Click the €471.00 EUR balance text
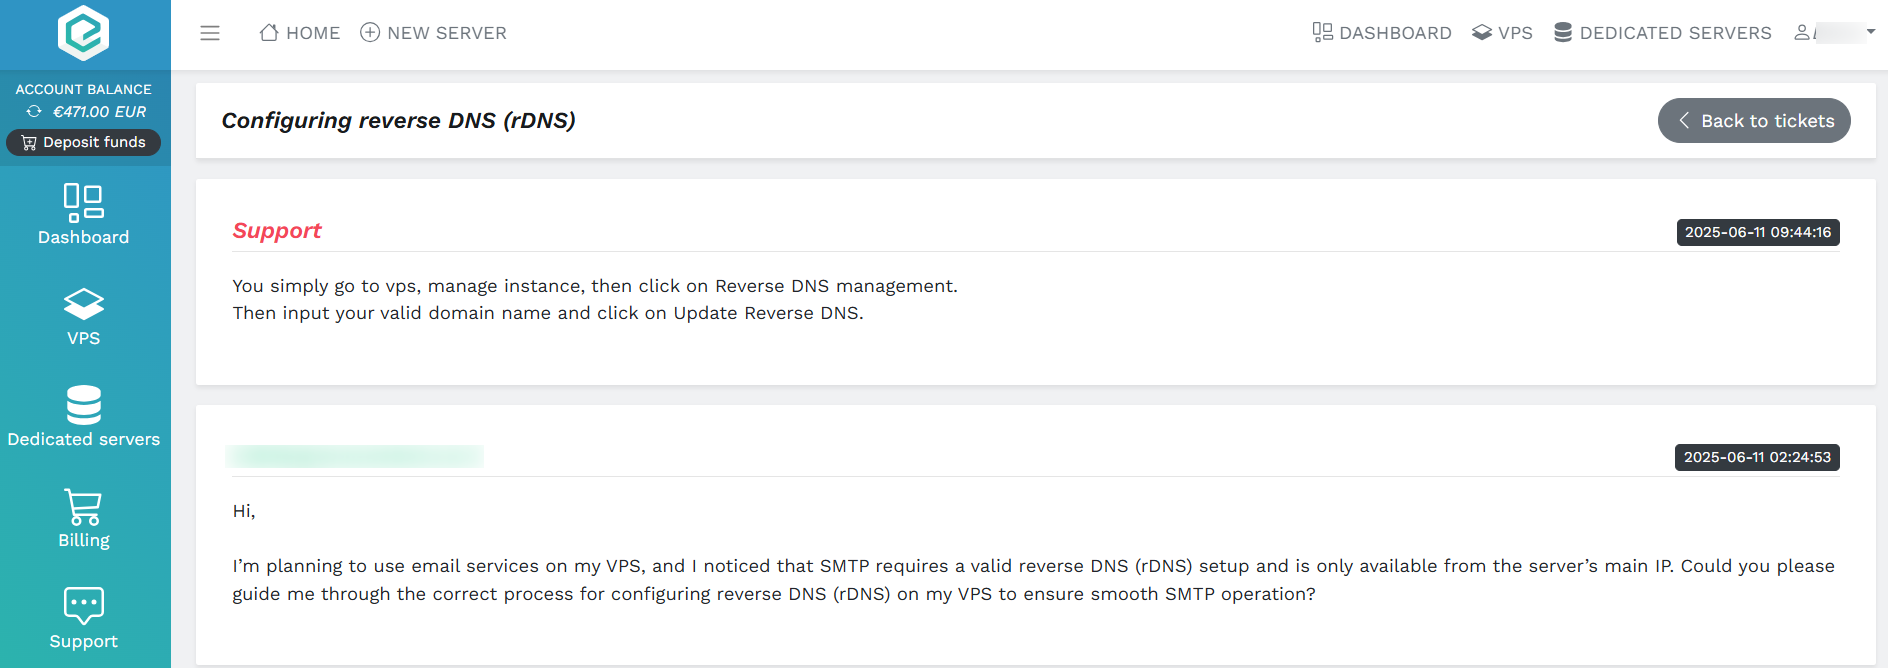Image resolution: width=1888 pixels, height=668 pixels. click(x=99, y=112)
